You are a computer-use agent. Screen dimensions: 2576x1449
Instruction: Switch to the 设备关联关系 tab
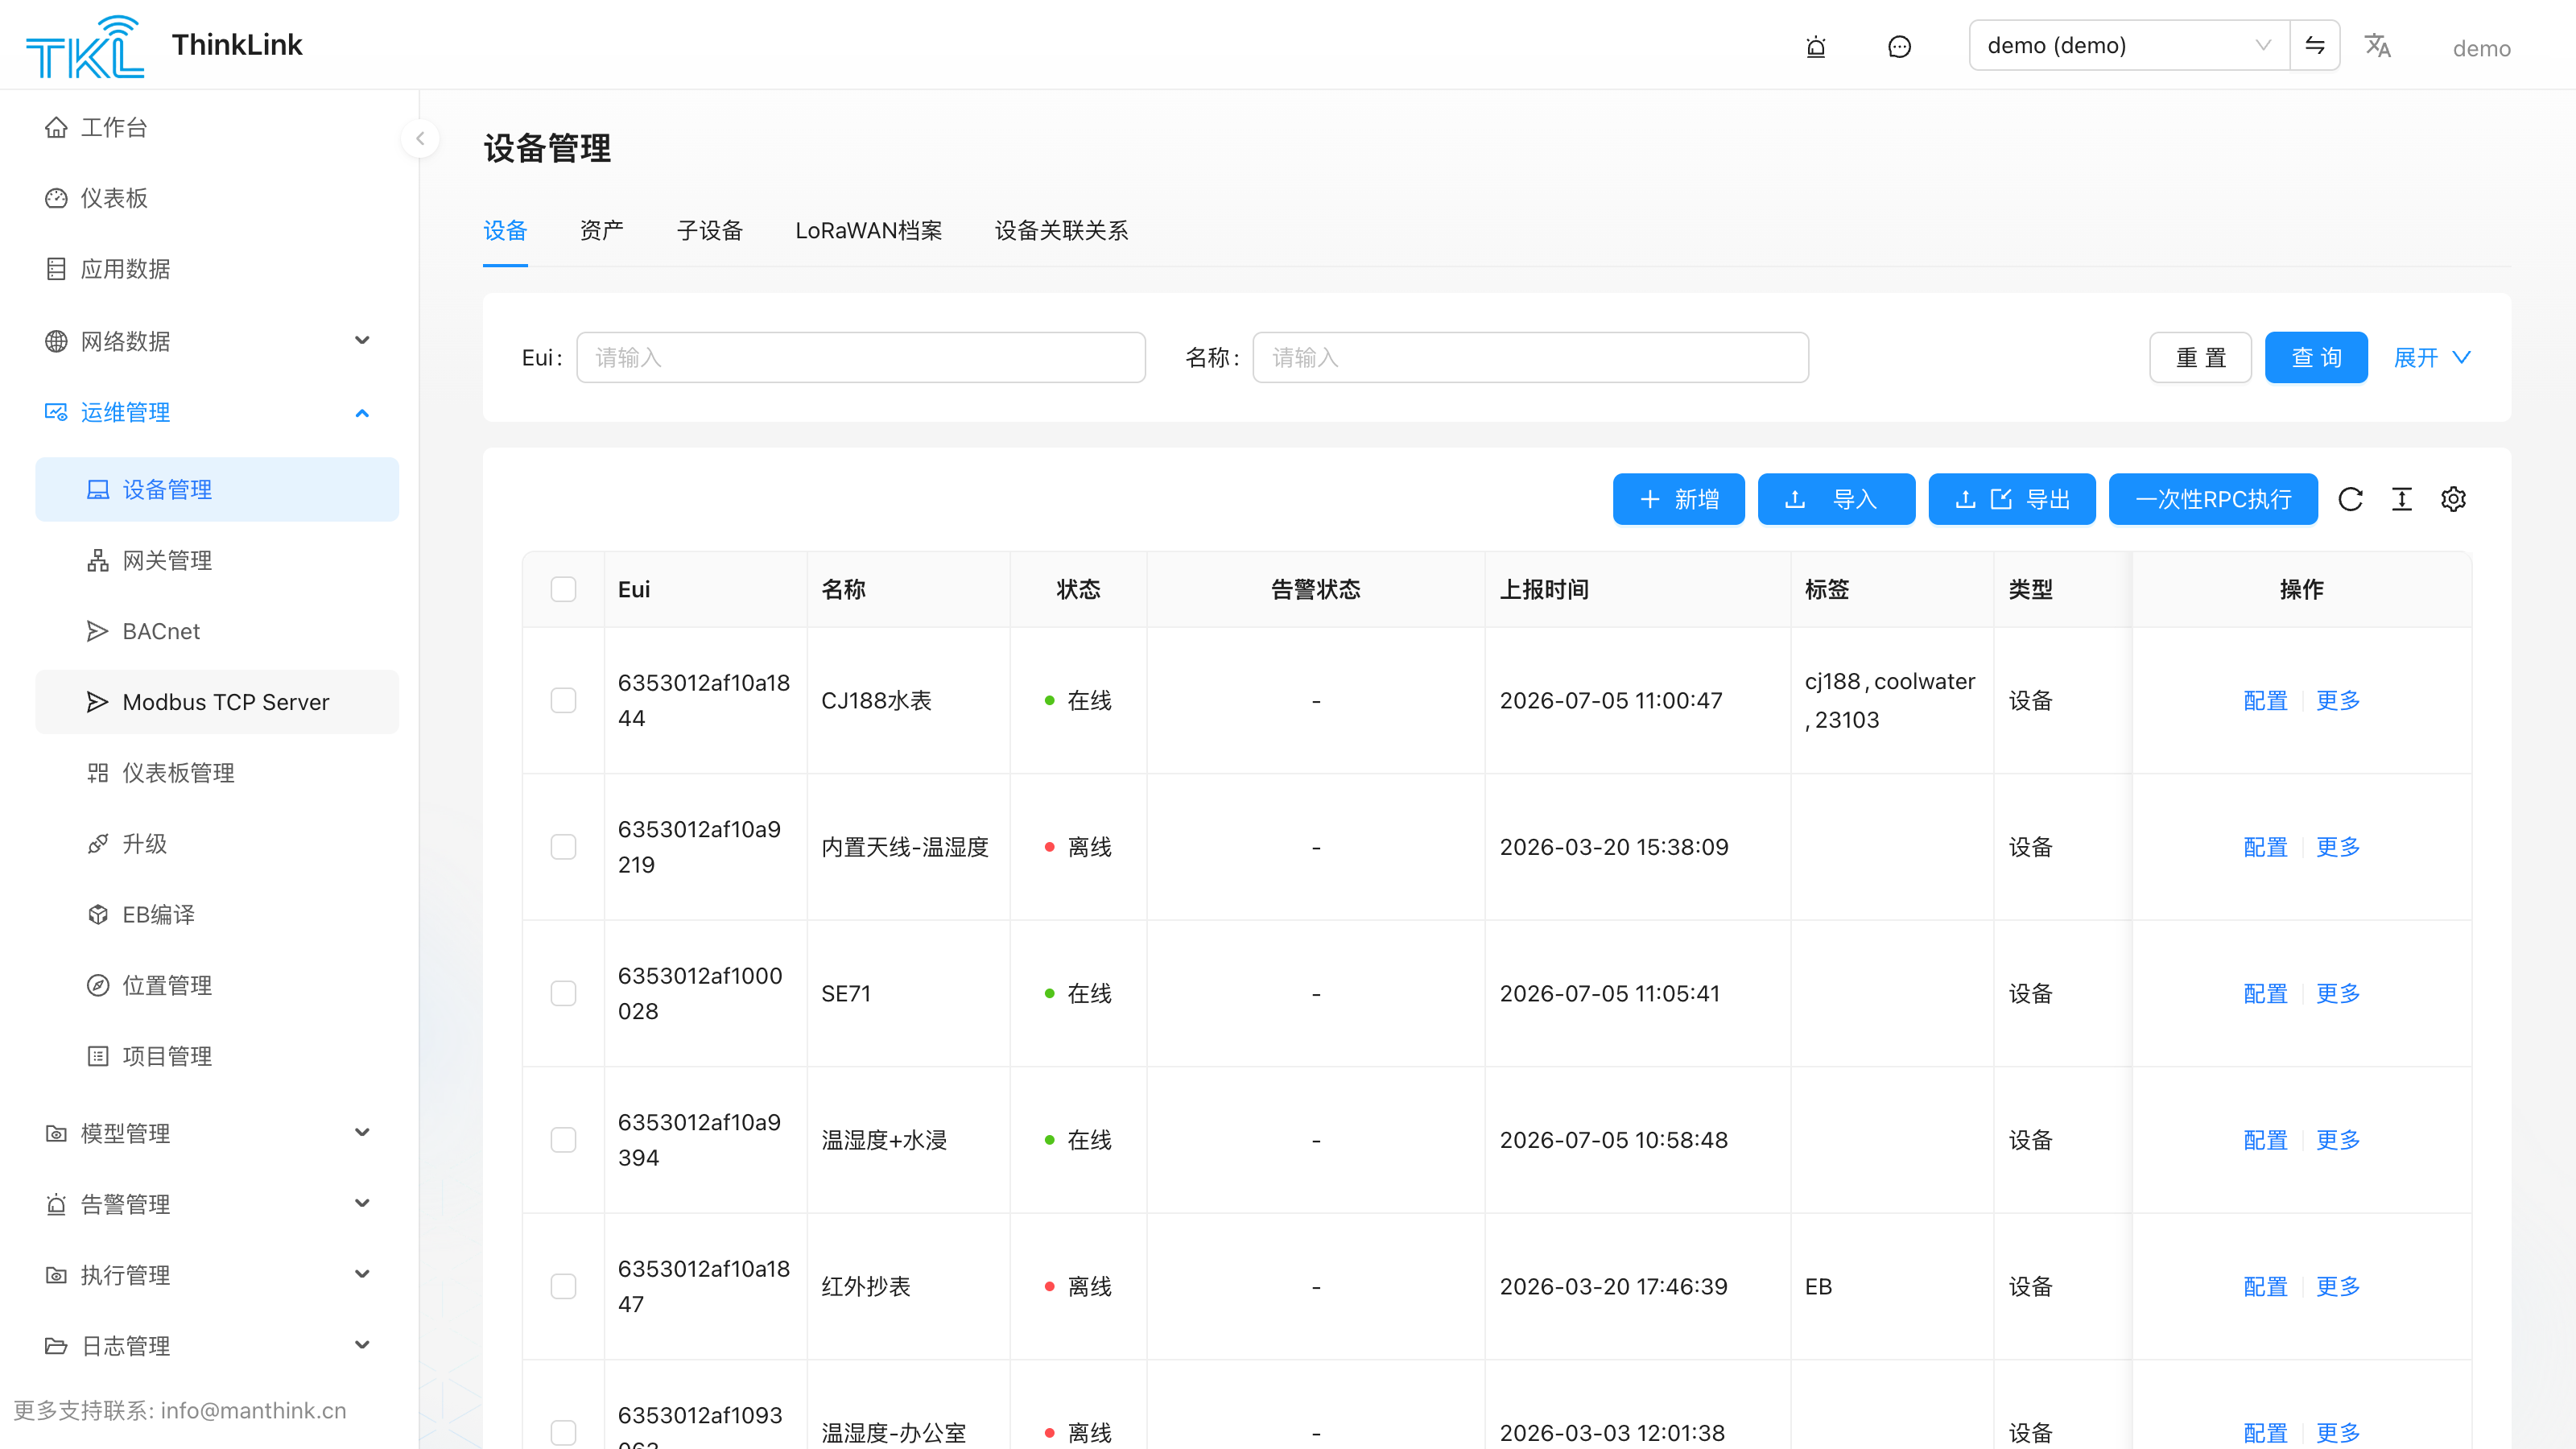tap(1062, 231)
